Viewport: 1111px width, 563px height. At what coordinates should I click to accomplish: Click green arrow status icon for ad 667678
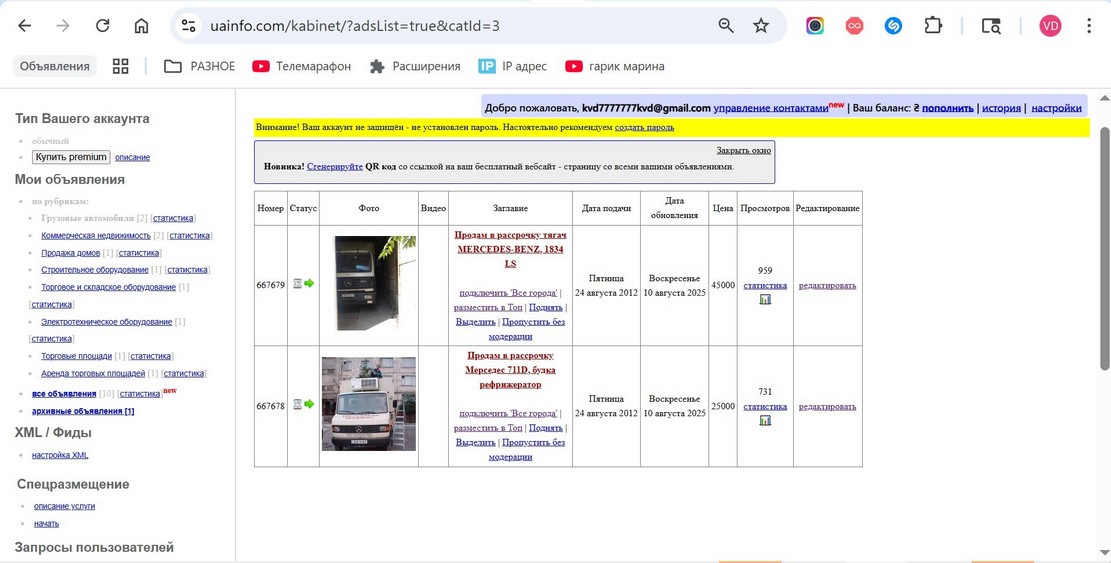pyautogui.click(x=309, y=404)
